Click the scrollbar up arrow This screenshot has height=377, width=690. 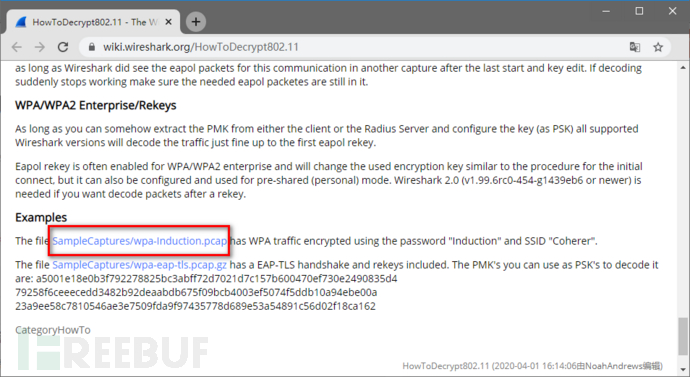(x=683, y=68)
